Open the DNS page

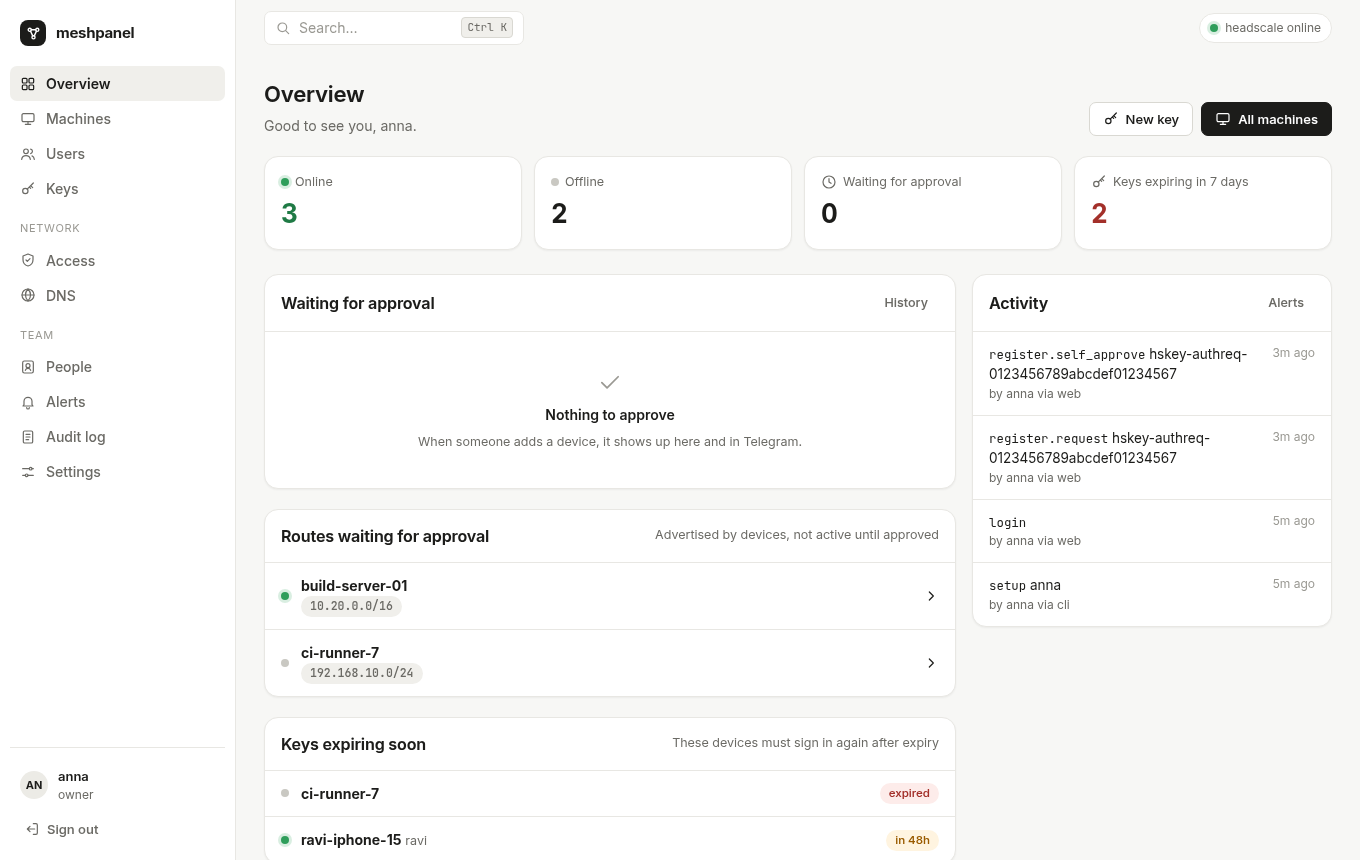(117, 296)
